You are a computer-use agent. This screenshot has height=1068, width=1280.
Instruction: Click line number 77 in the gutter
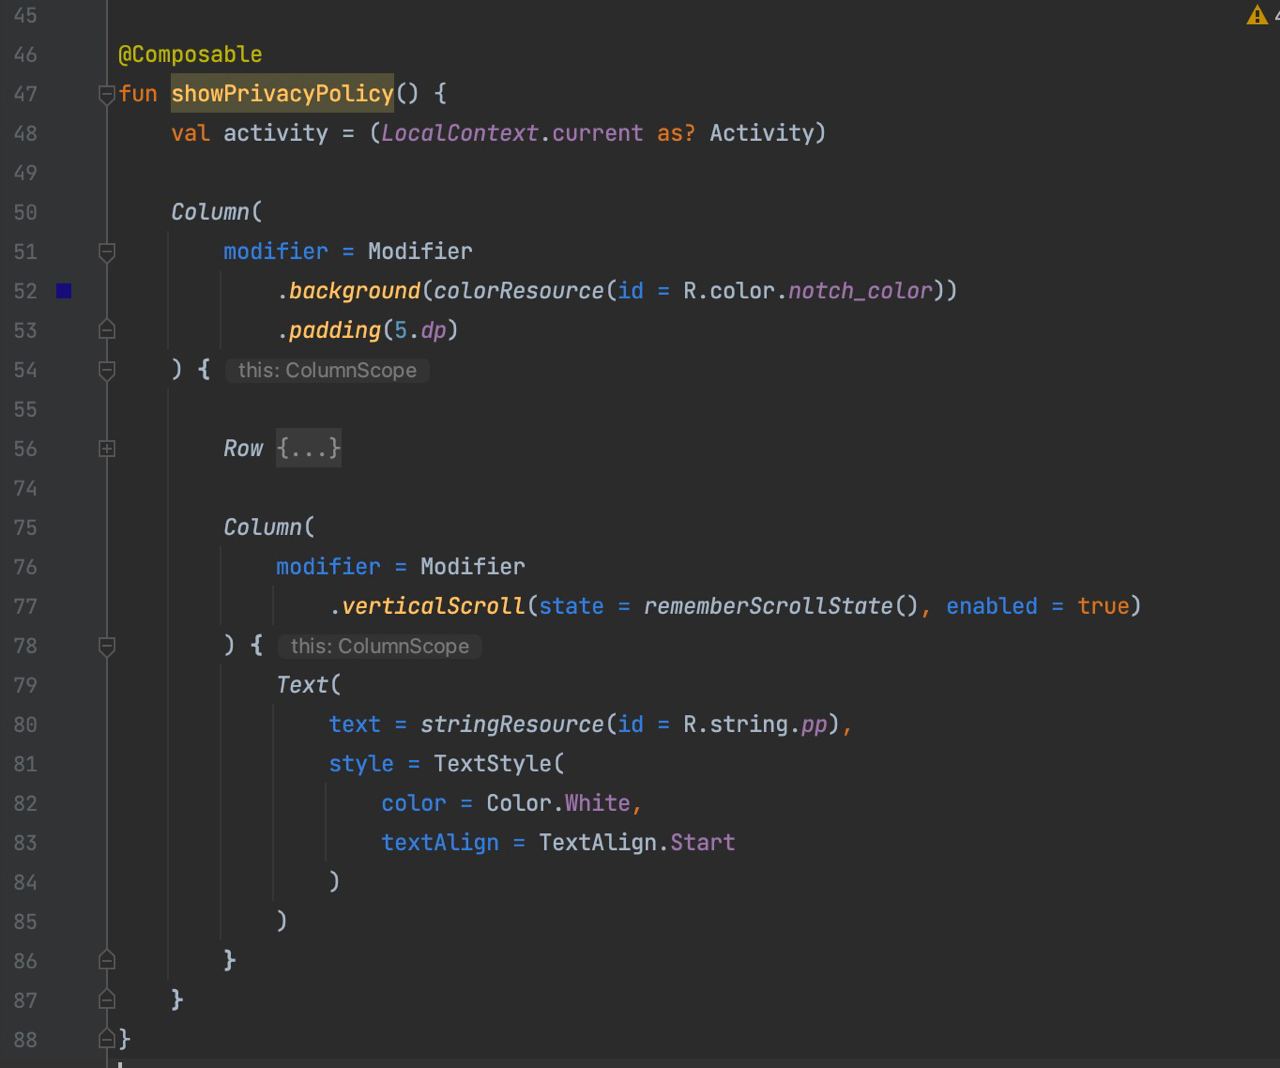point(25,606)
